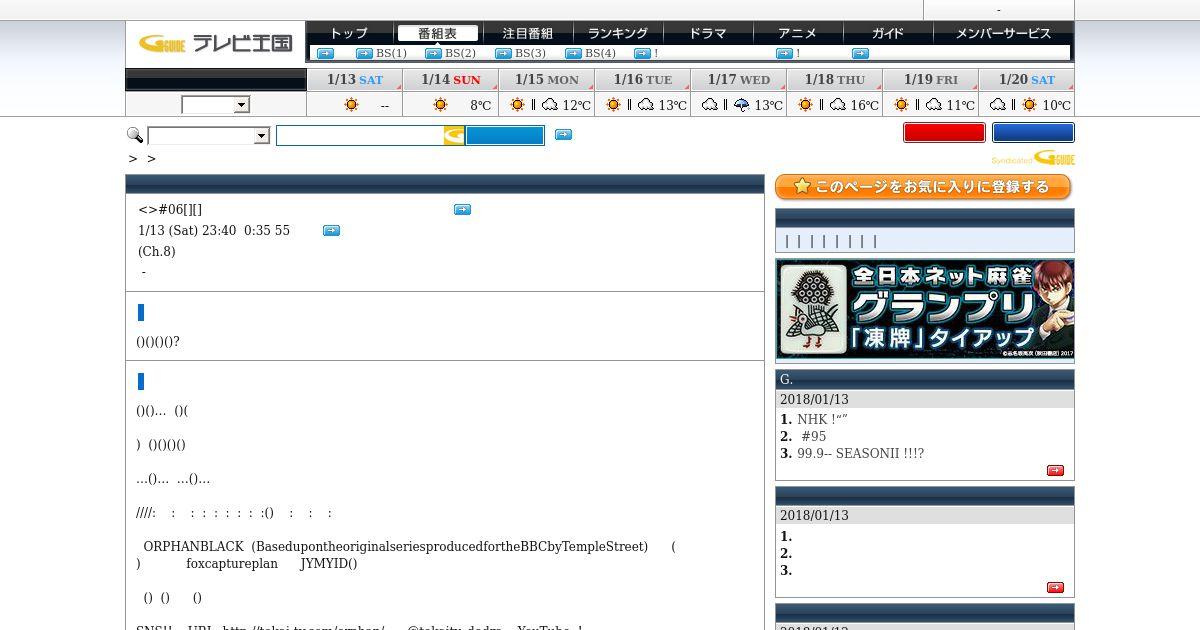Click the cloud weather icon for 1/18 THU

pos(837,104)
